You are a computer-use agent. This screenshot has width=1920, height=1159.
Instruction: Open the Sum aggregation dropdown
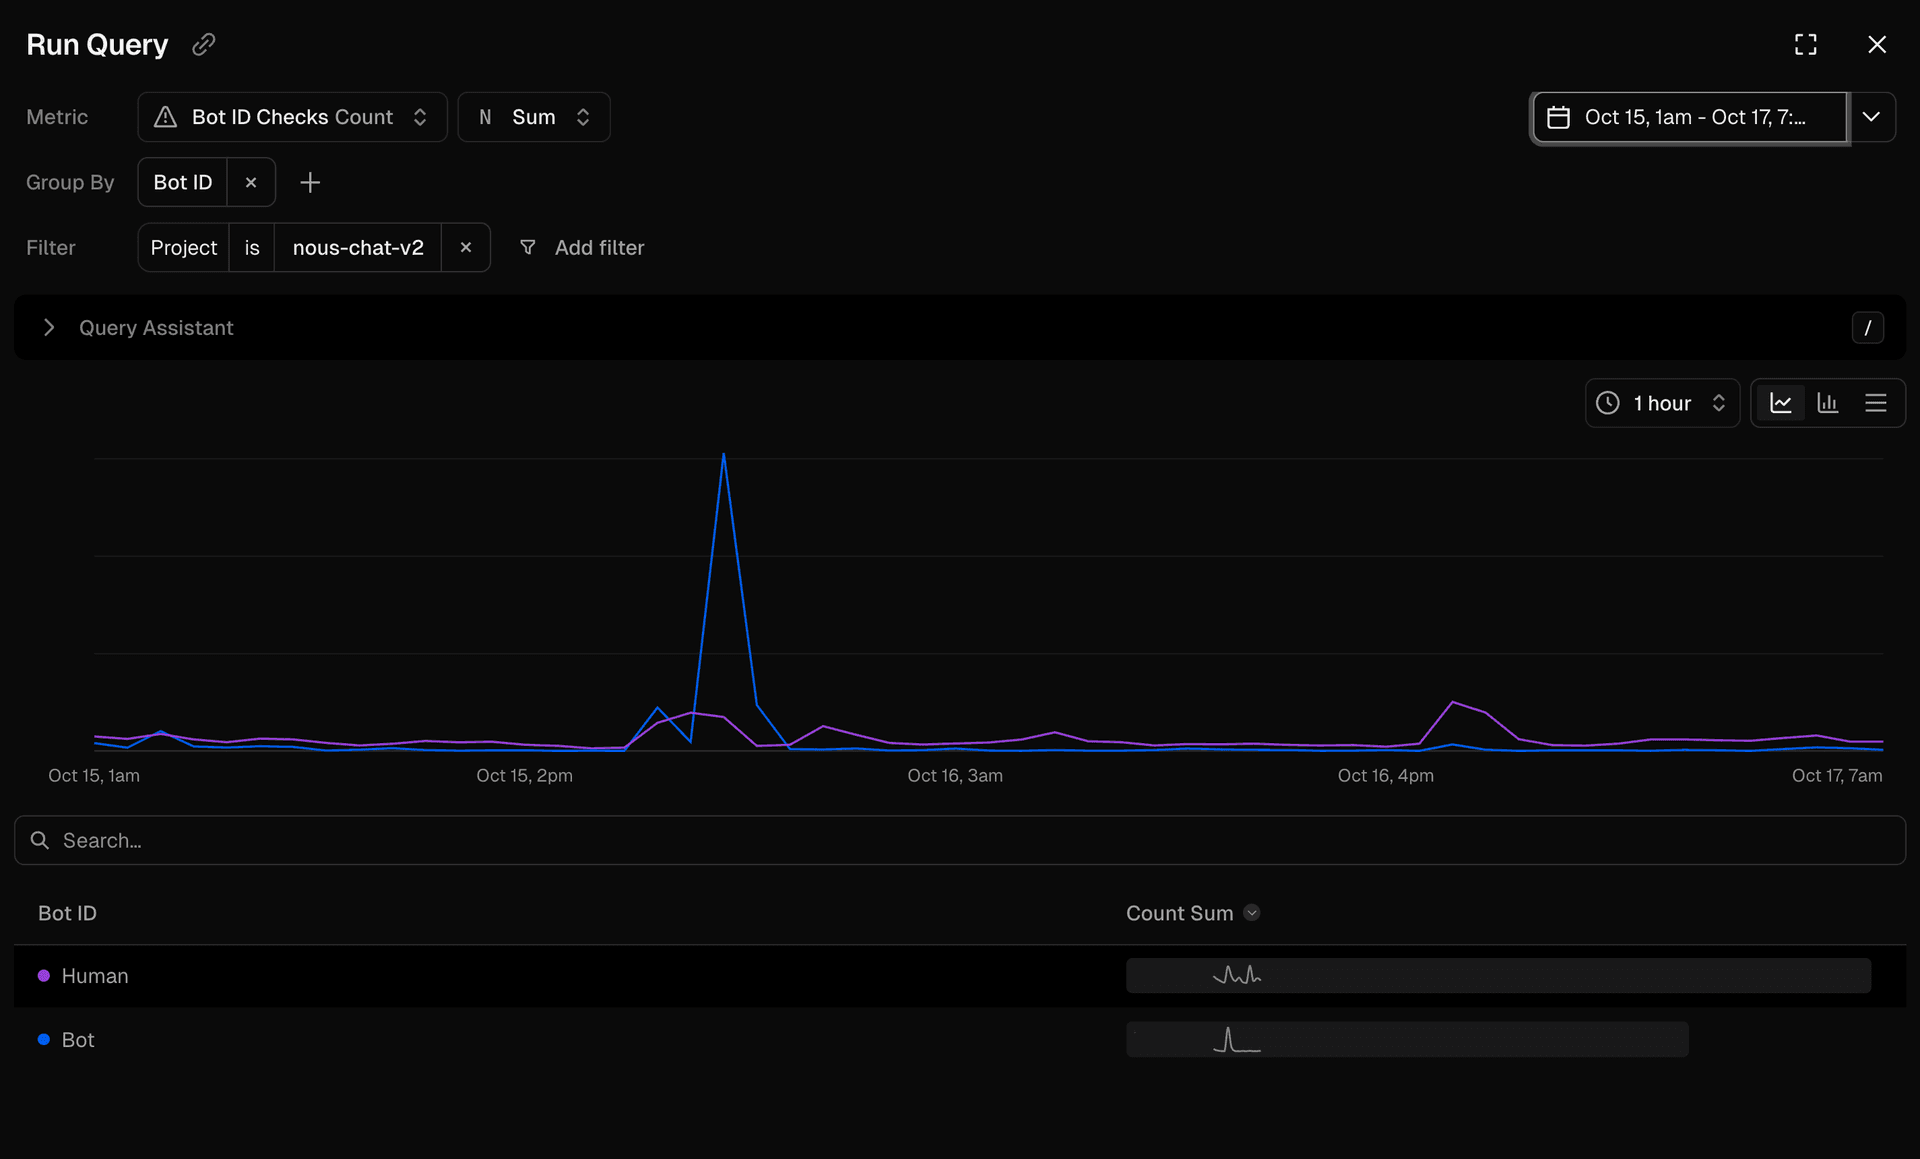pyautogui.click(x=534, y=117)
